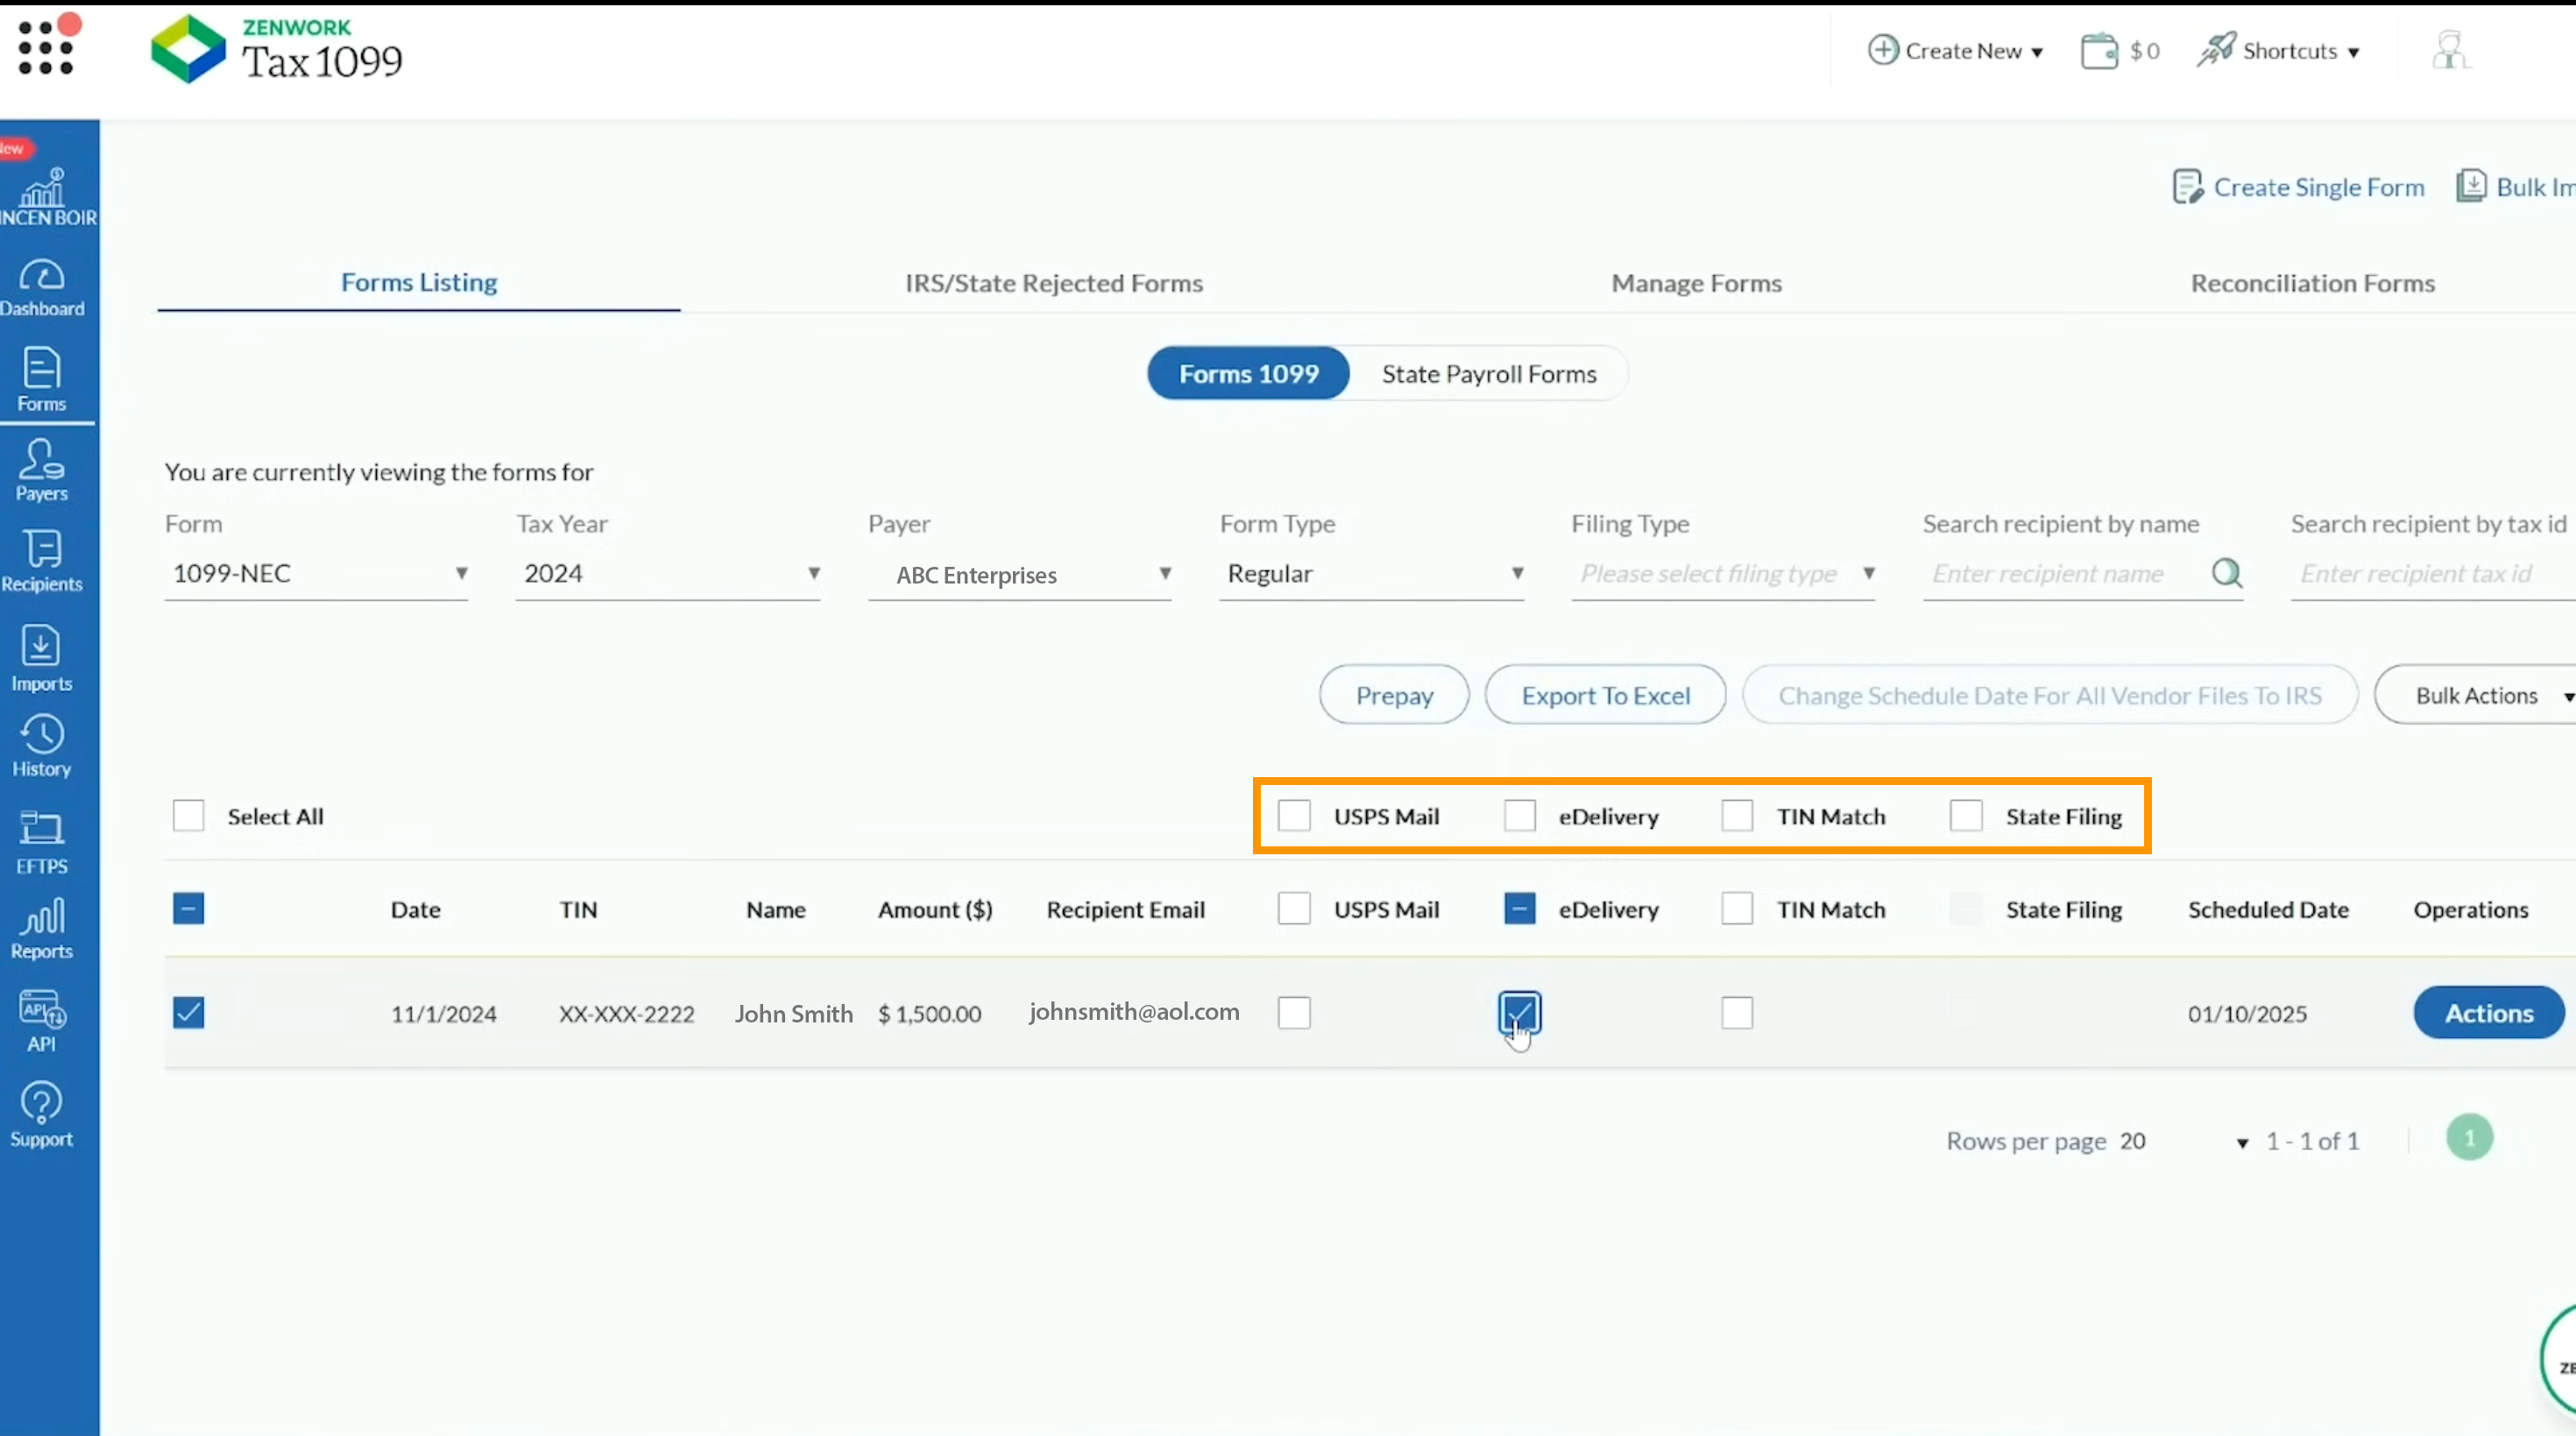Uncheck John Smith row selection checkbox
The width and height of the screenshot is (2576, 1436).
click(x=189, y=1013)
